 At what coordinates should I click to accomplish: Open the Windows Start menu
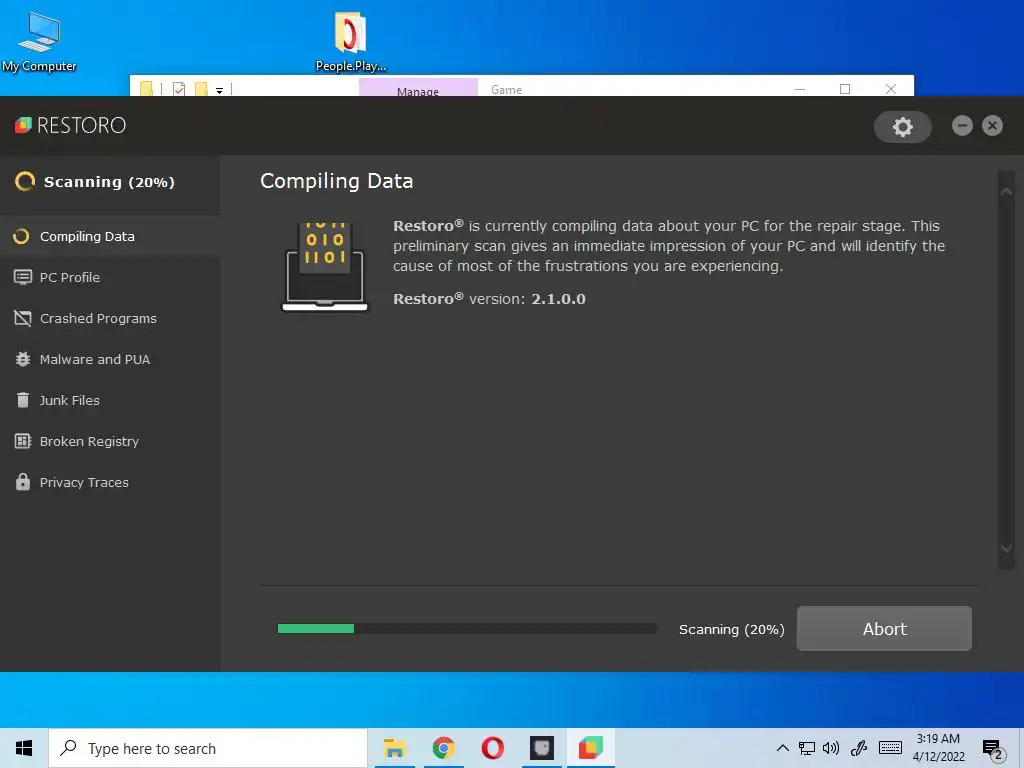24,748
